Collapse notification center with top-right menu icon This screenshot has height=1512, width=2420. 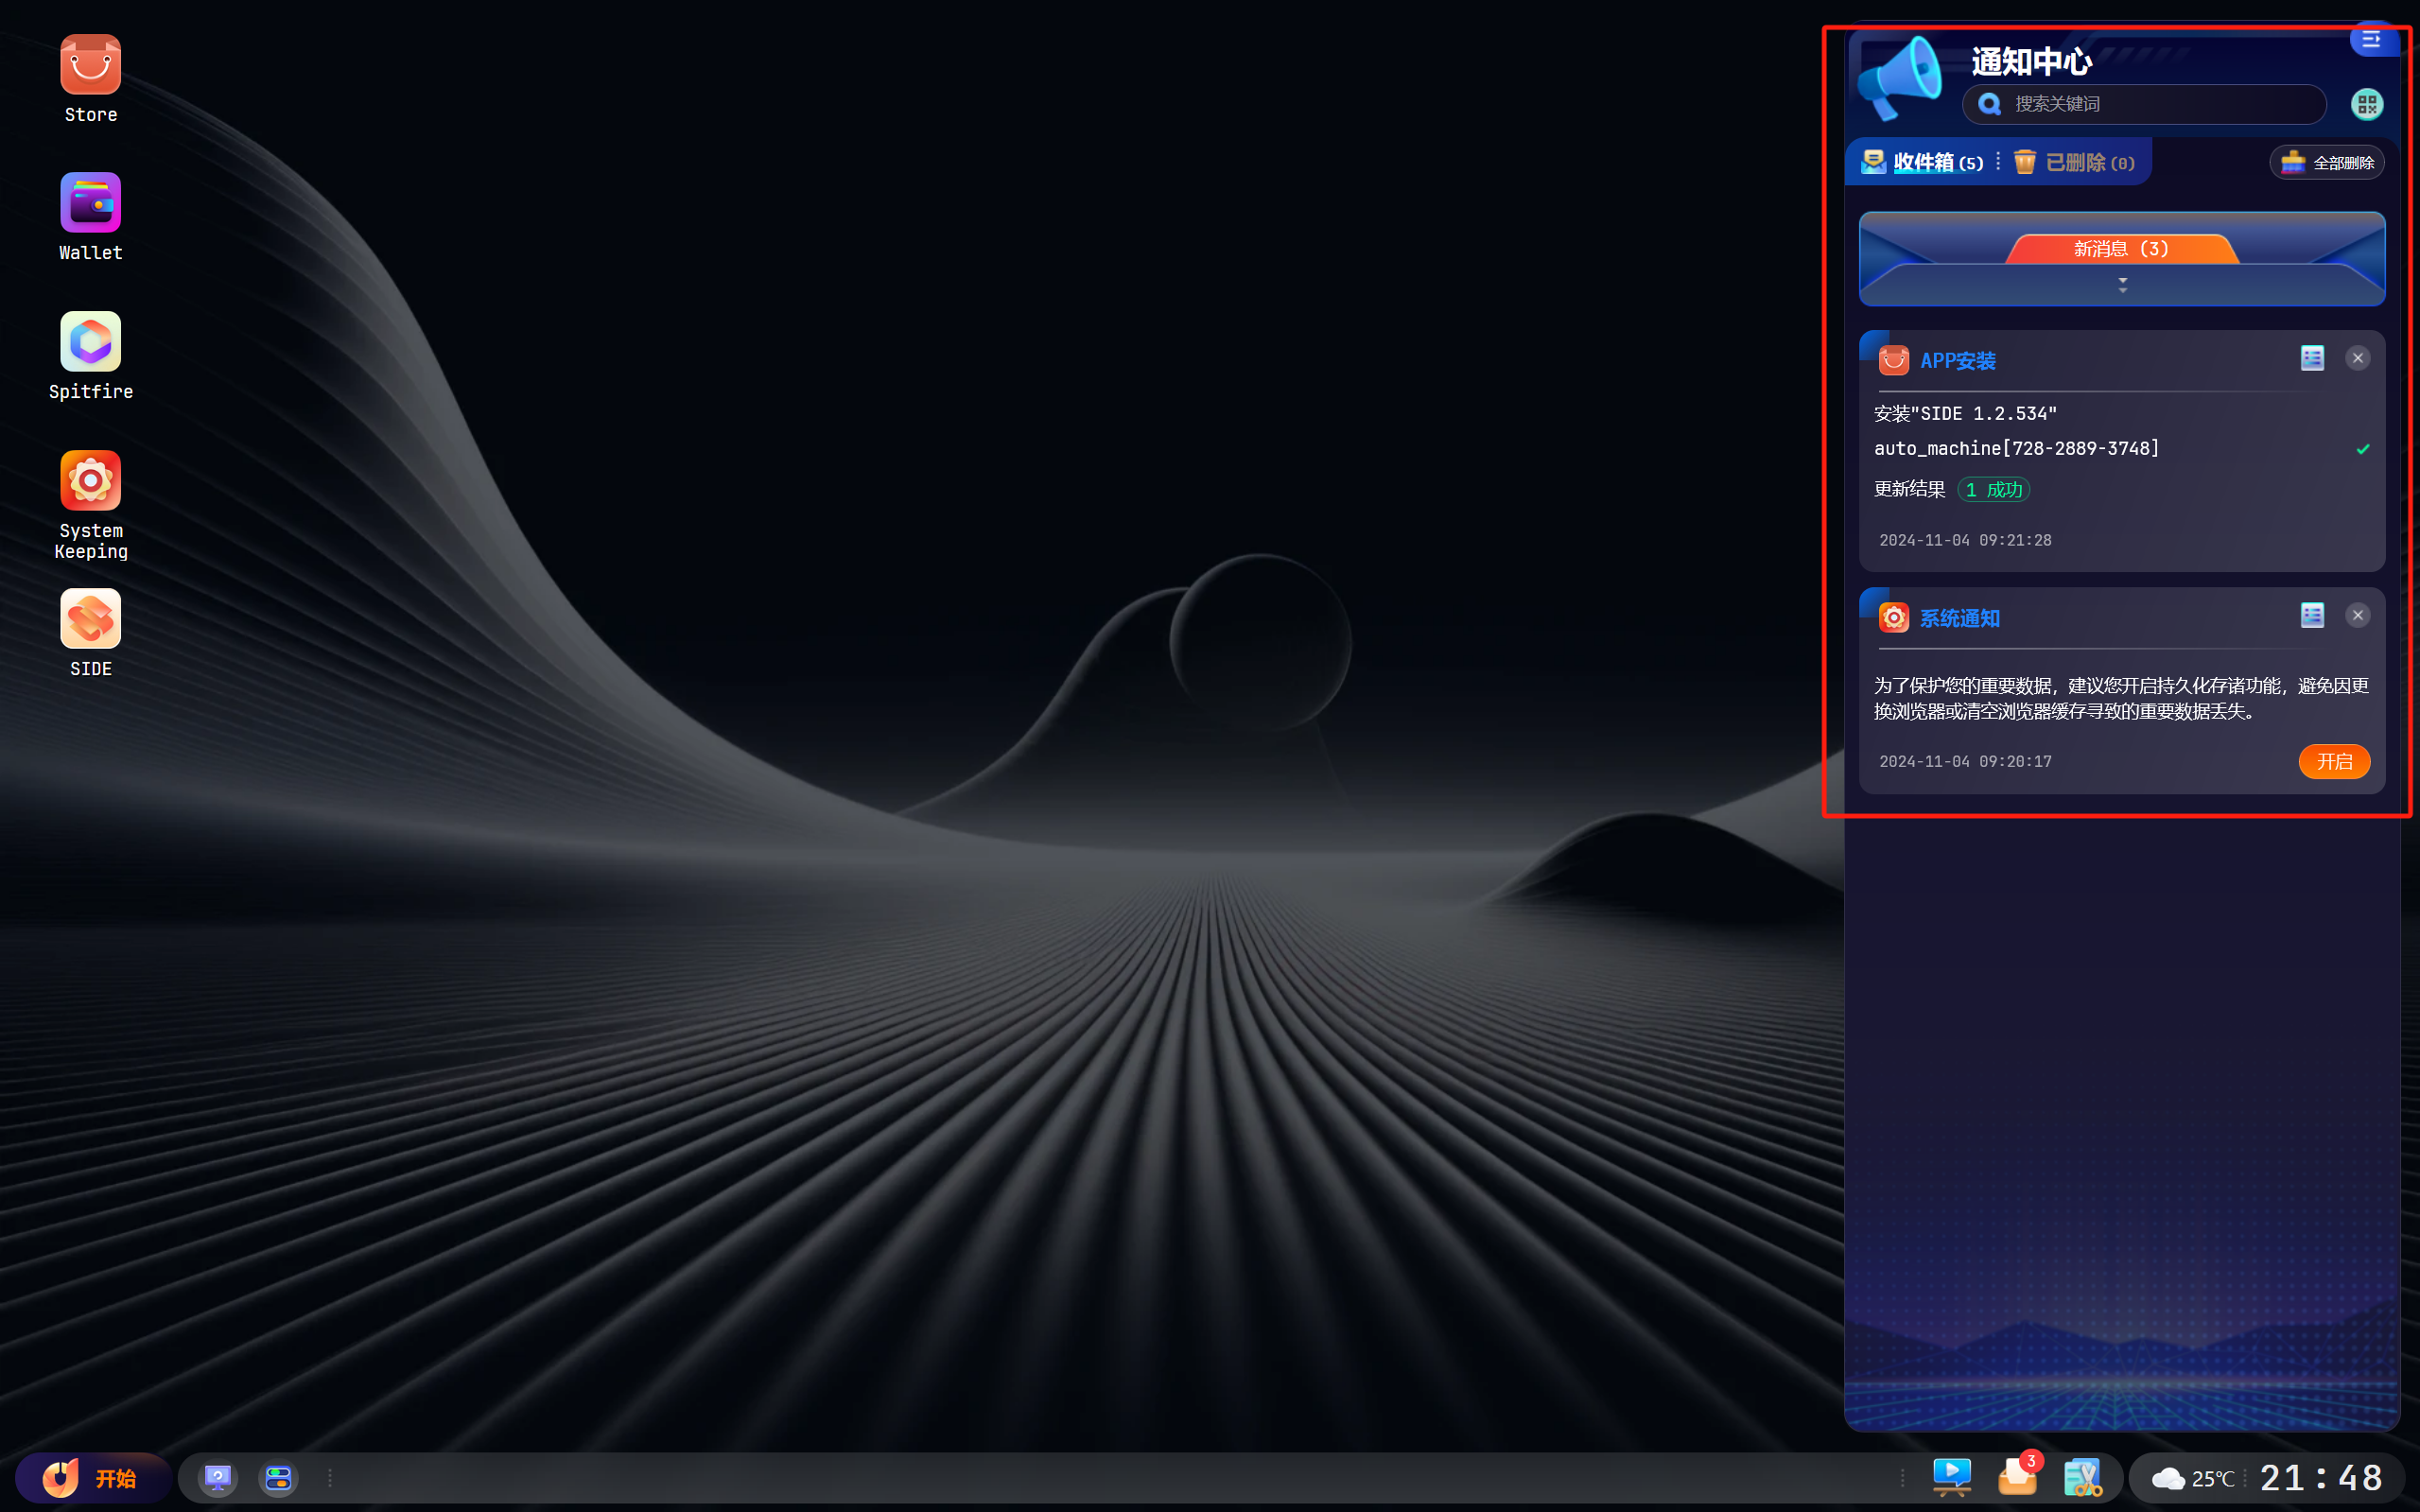coord(2371,39)
